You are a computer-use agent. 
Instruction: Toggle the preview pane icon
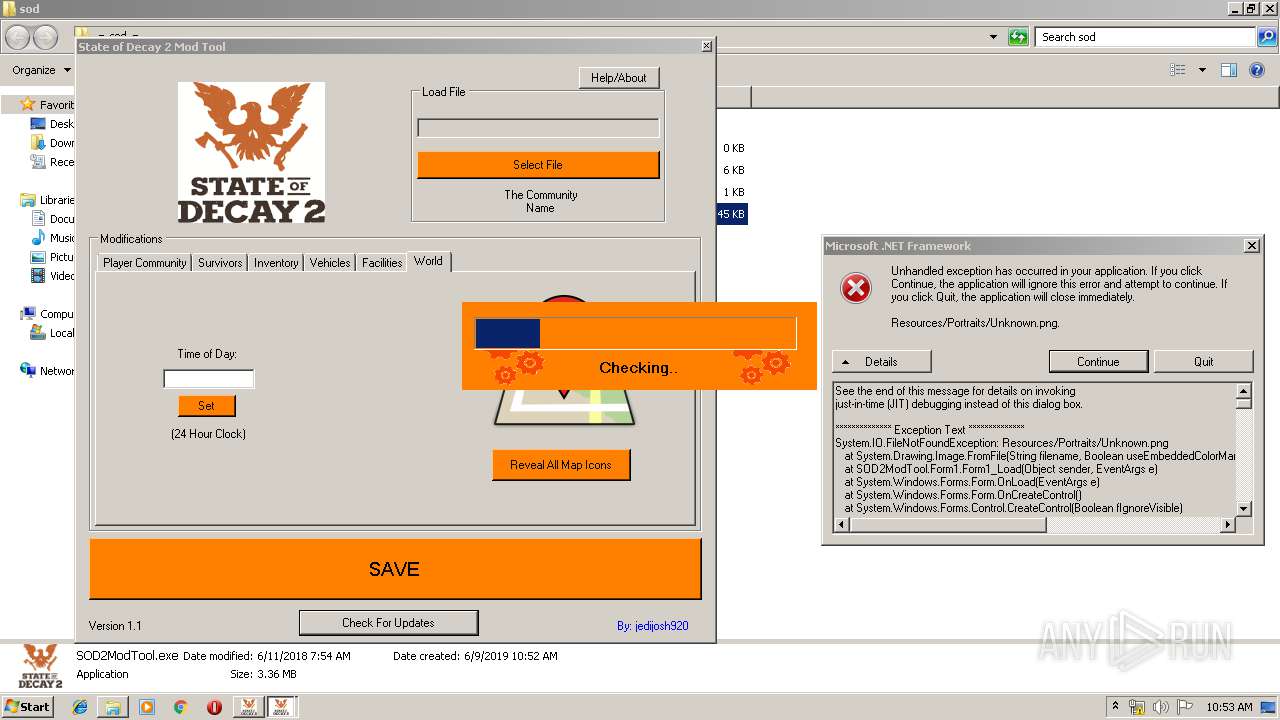coord(1229,70)
